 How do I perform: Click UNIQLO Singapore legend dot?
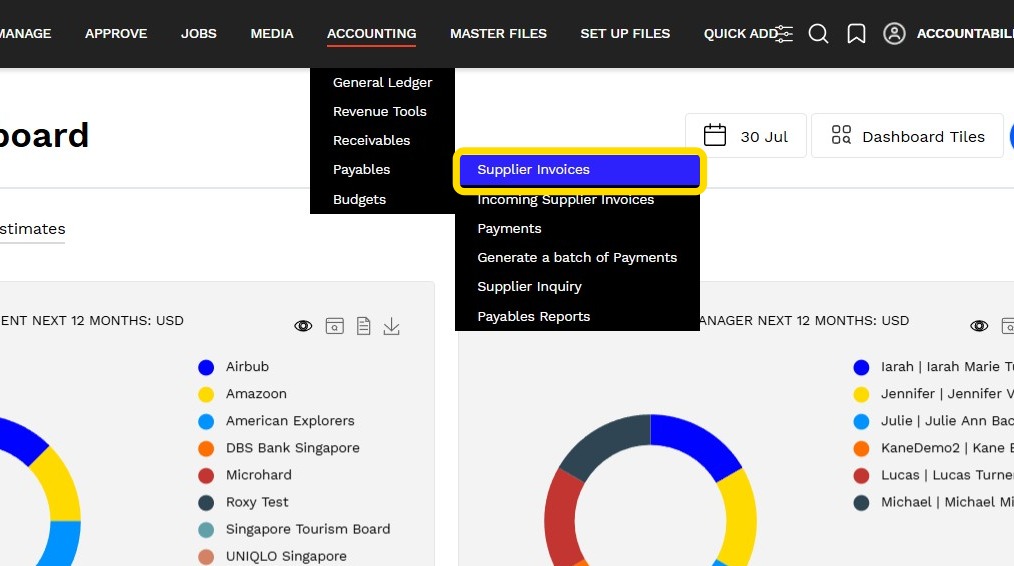click(206, 558)
